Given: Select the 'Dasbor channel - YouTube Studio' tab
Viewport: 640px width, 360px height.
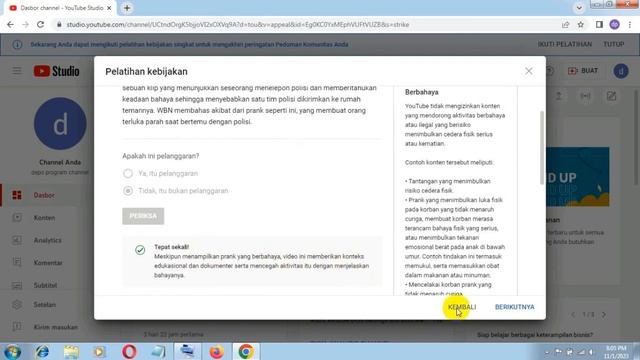Looking at the screenshot, I should point(60,8).
